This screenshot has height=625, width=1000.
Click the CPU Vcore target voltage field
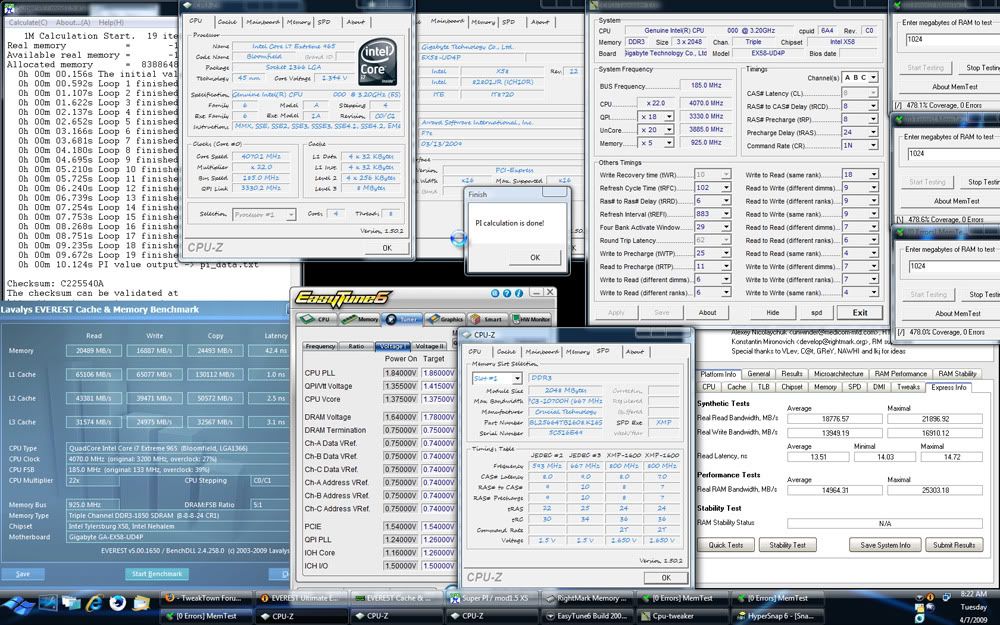click(438, 399)
